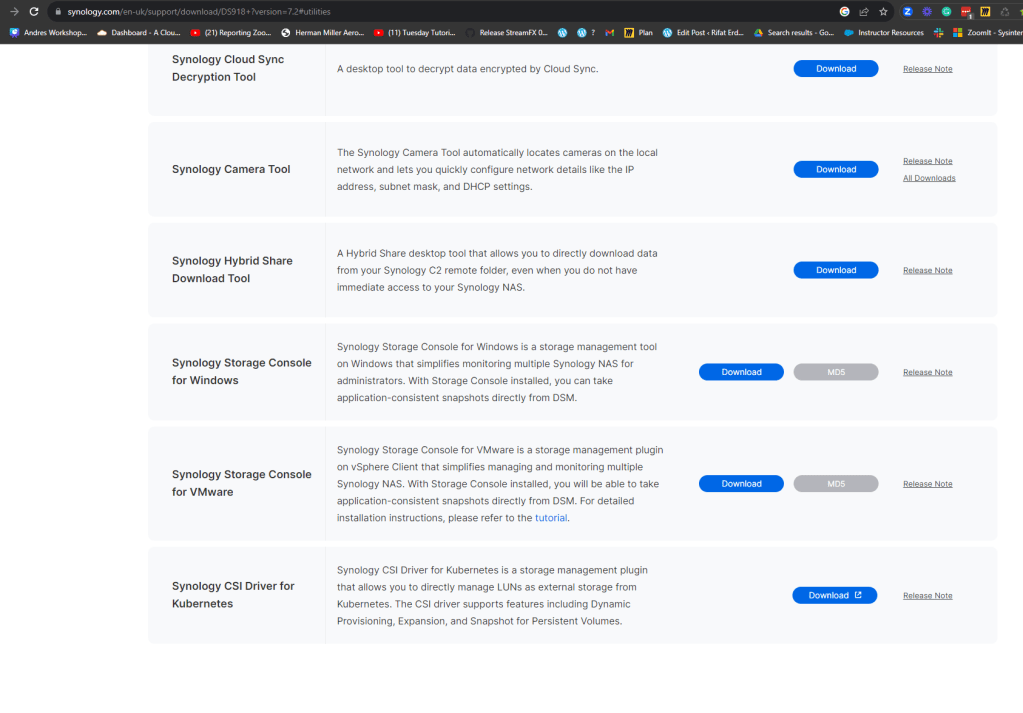Open Release Note for CSI Driver for Kubernetes

927,595
